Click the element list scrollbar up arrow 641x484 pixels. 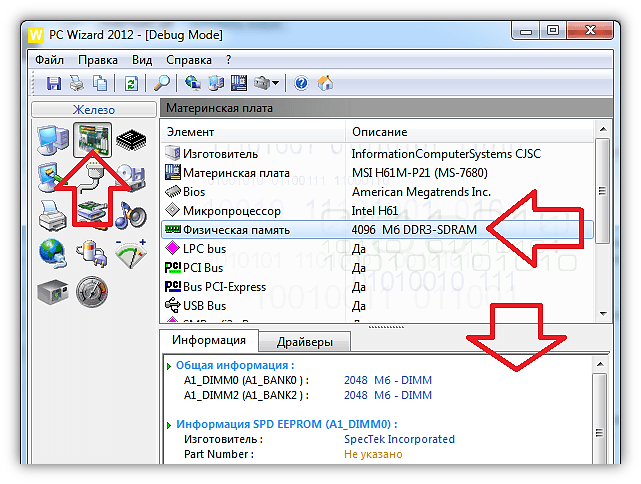603,130
